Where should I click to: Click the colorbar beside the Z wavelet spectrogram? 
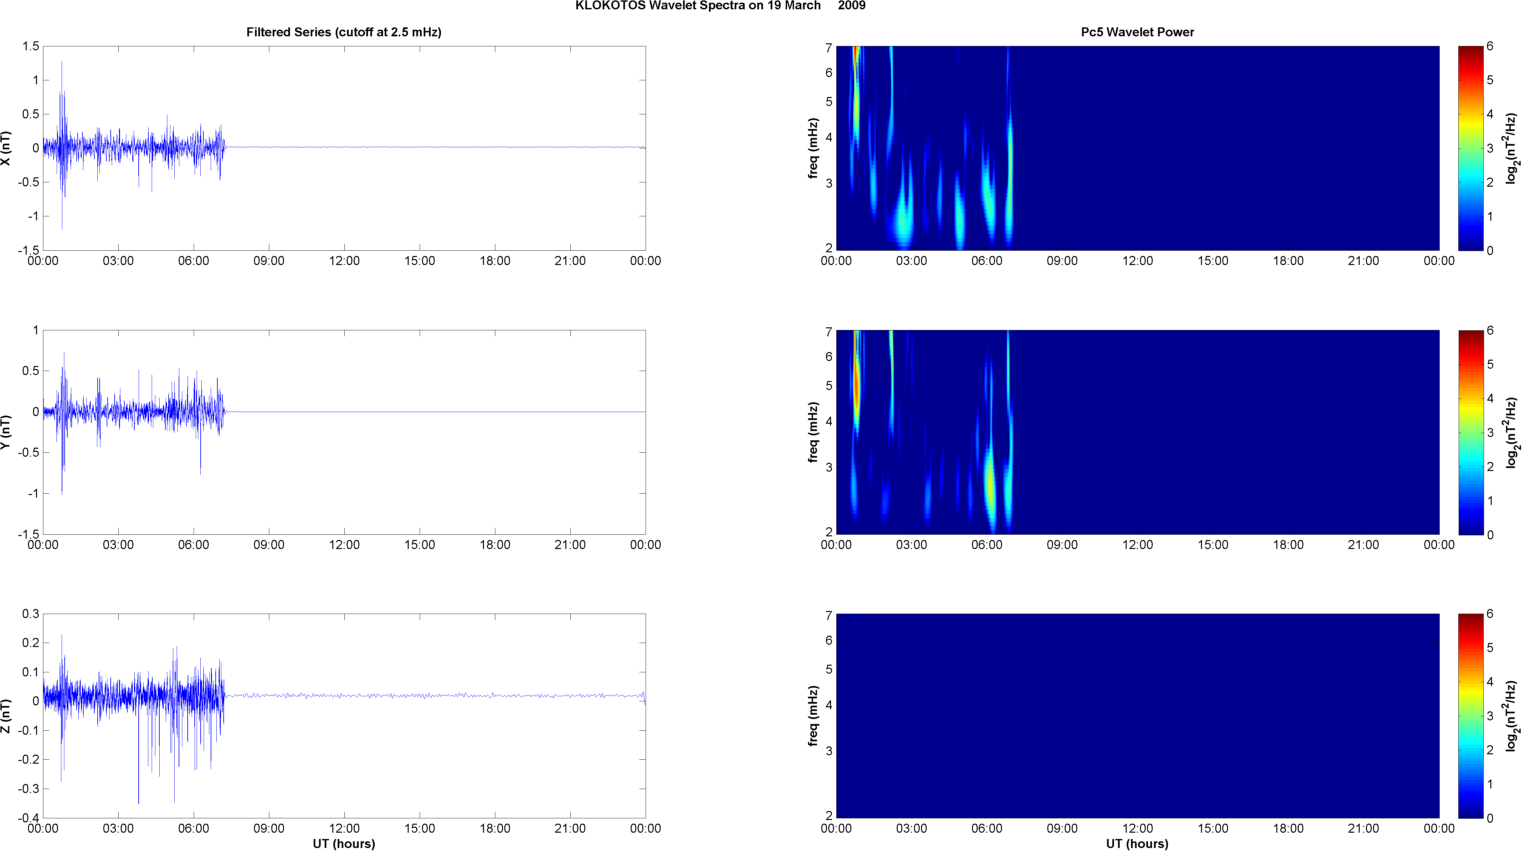coord(1470,716)
